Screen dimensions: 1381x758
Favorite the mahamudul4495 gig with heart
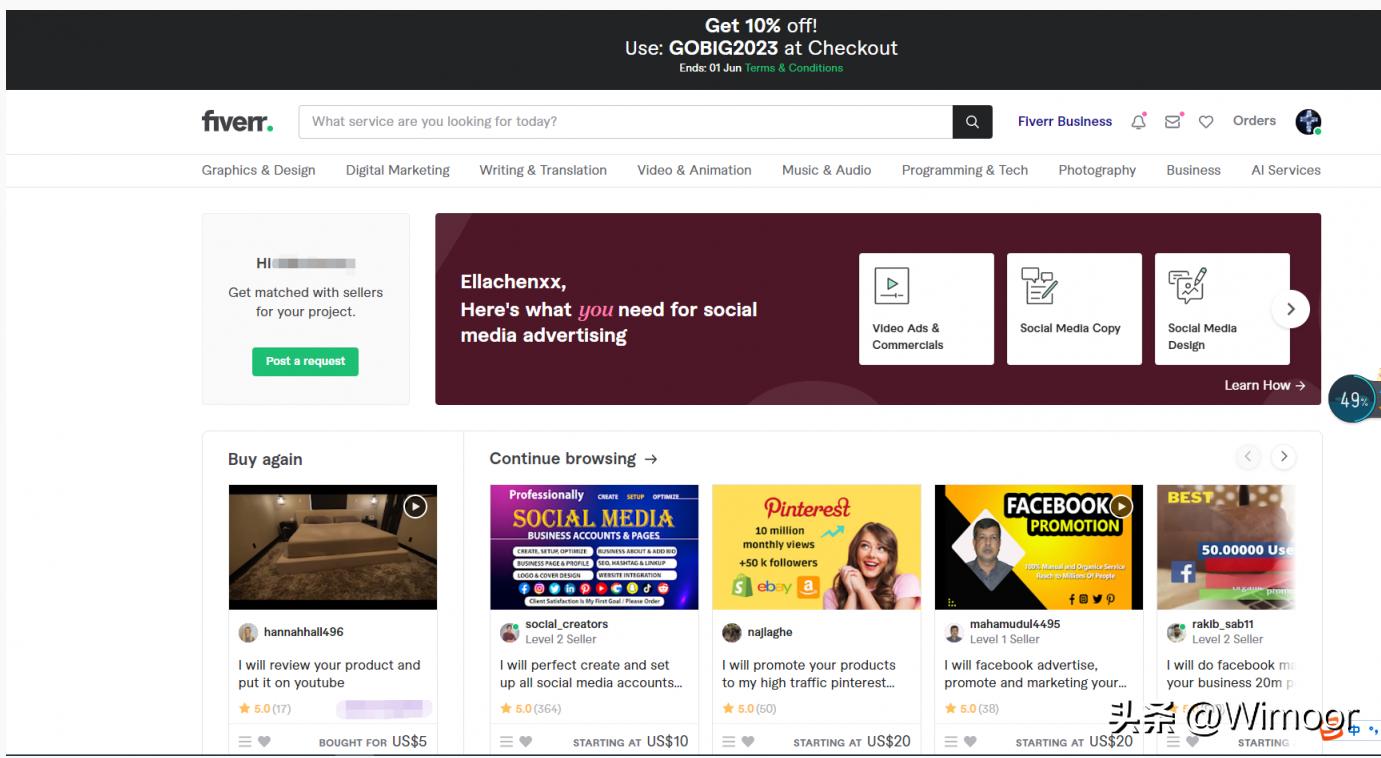970,742
